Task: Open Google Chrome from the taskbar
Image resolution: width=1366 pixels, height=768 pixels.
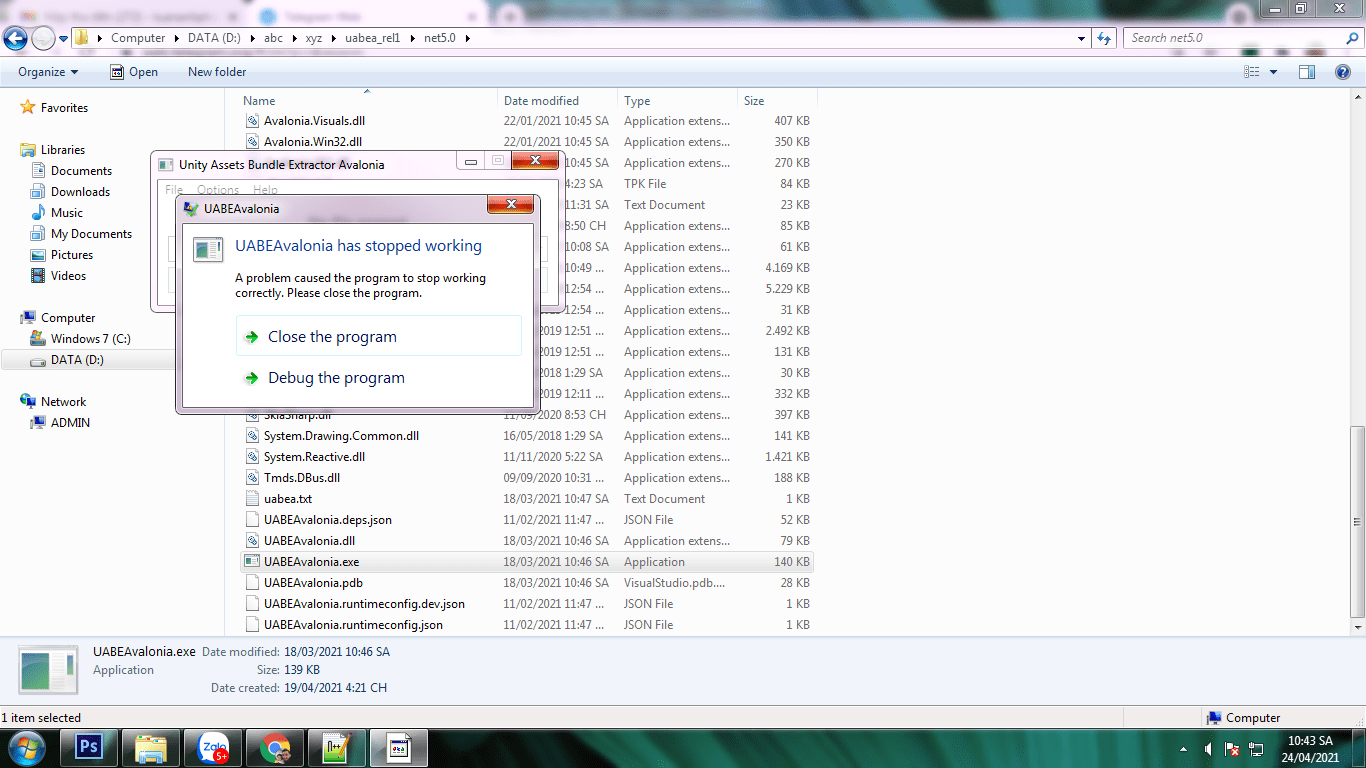Action: click(x=276, y=748)
